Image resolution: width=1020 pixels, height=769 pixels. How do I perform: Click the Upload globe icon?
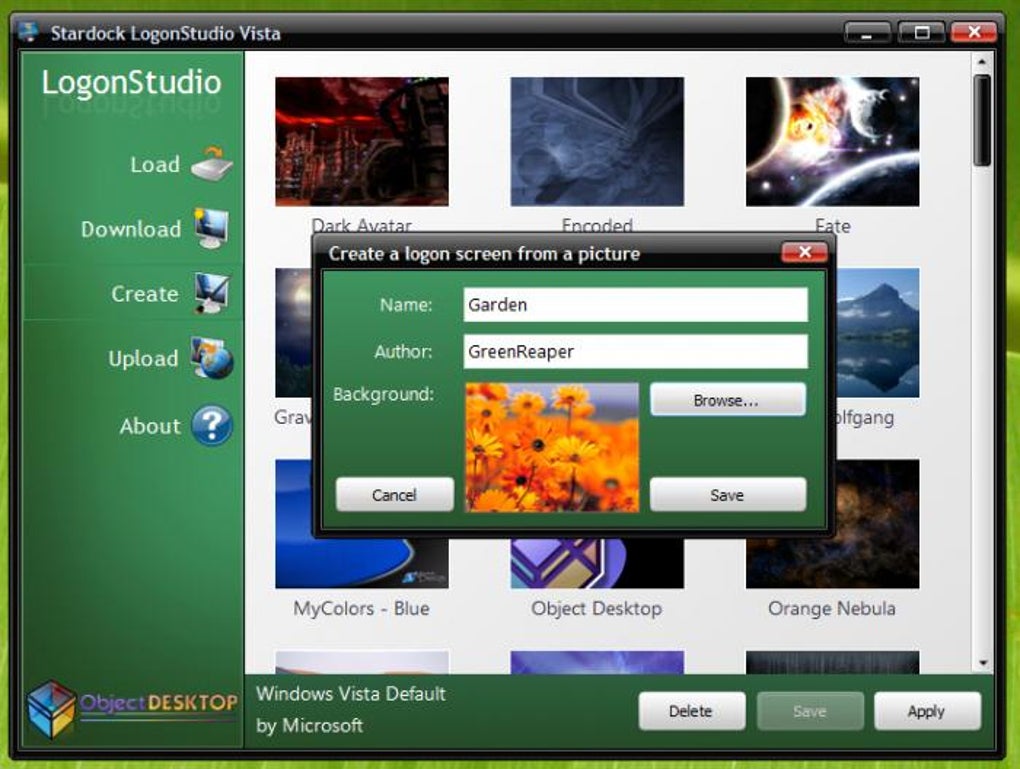tap(212, 358)
